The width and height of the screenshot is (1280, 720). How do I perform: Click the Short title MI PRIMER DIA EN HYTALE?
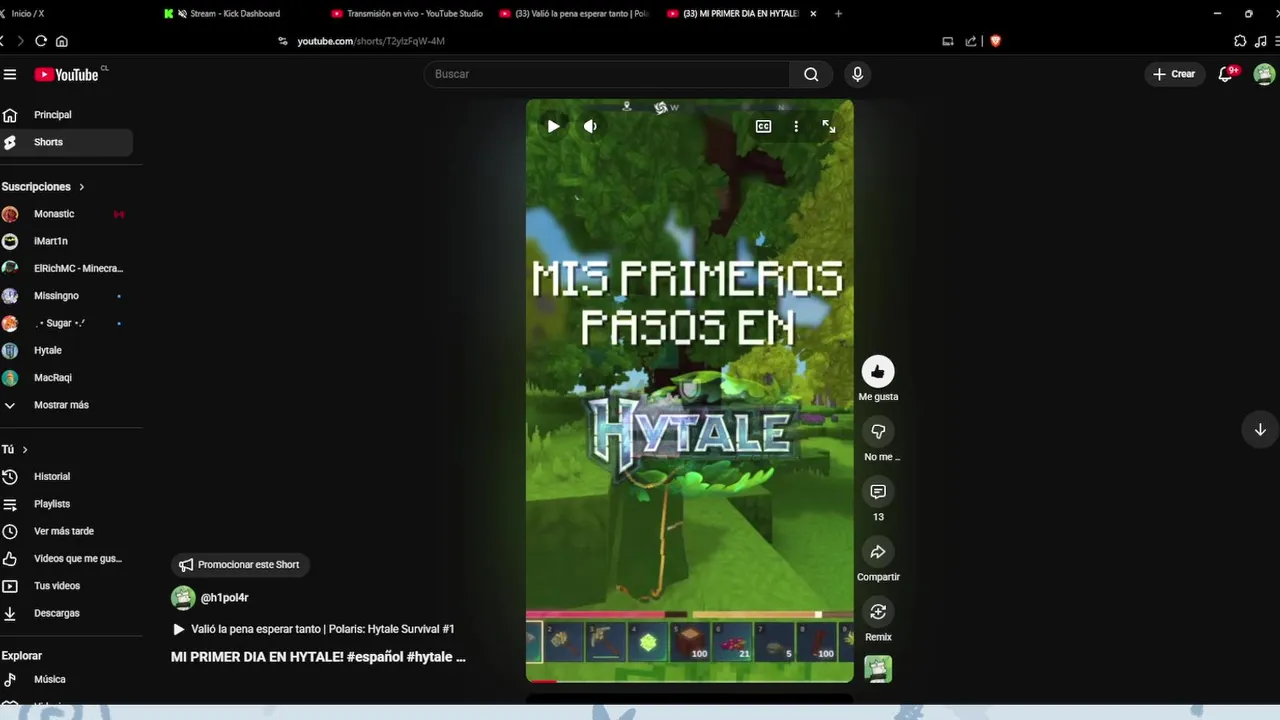coord(318,657)
